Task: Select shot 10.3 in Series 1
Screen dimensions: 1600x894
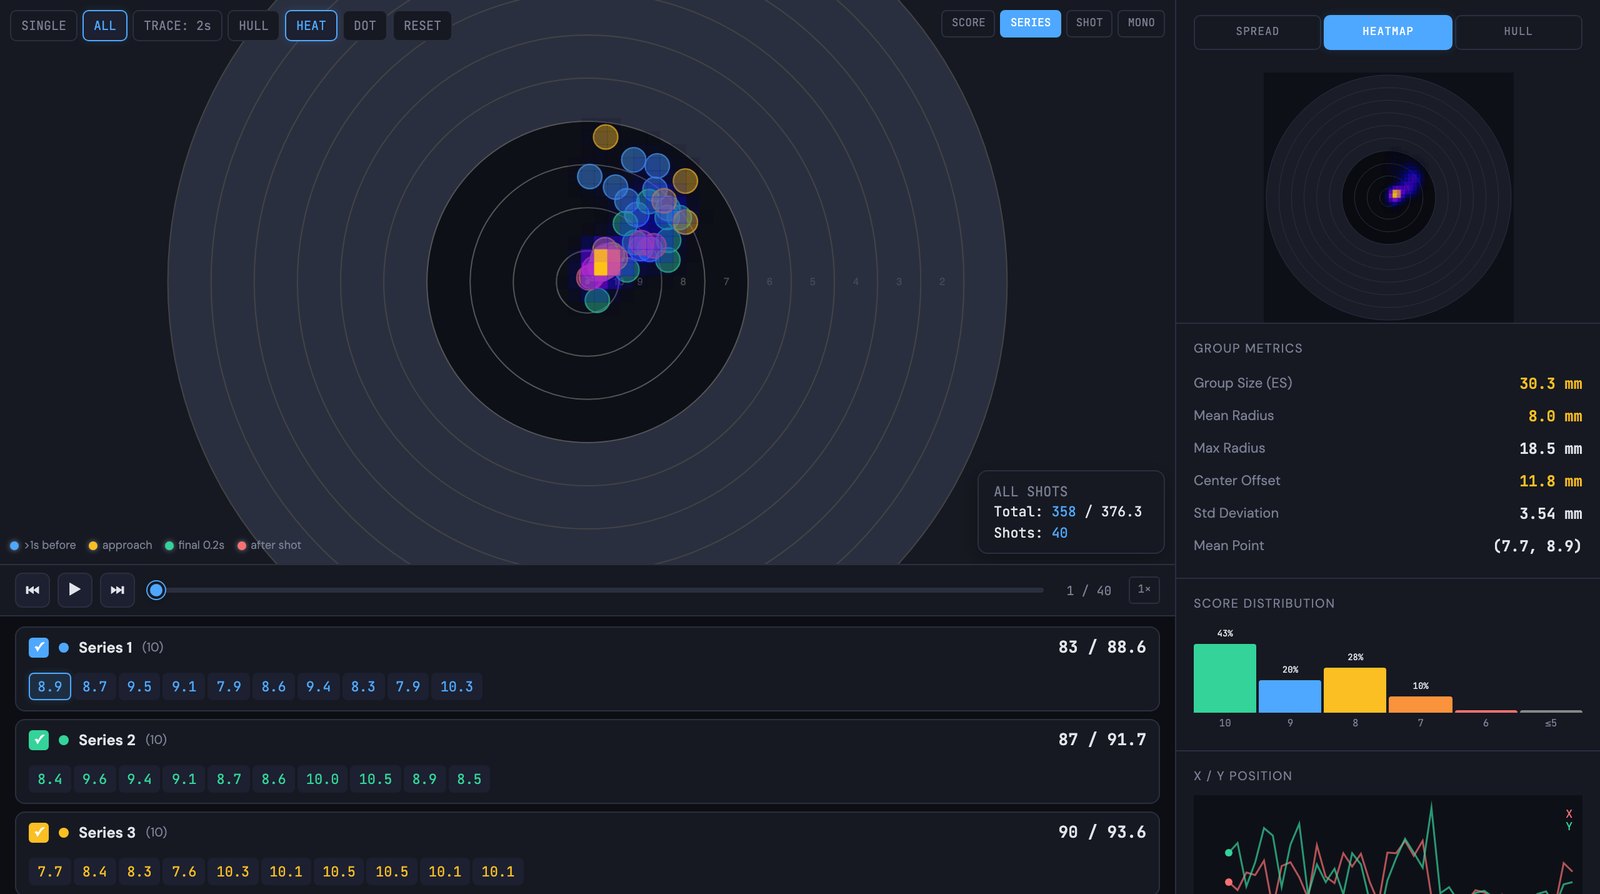Action: tap(457, 687)
